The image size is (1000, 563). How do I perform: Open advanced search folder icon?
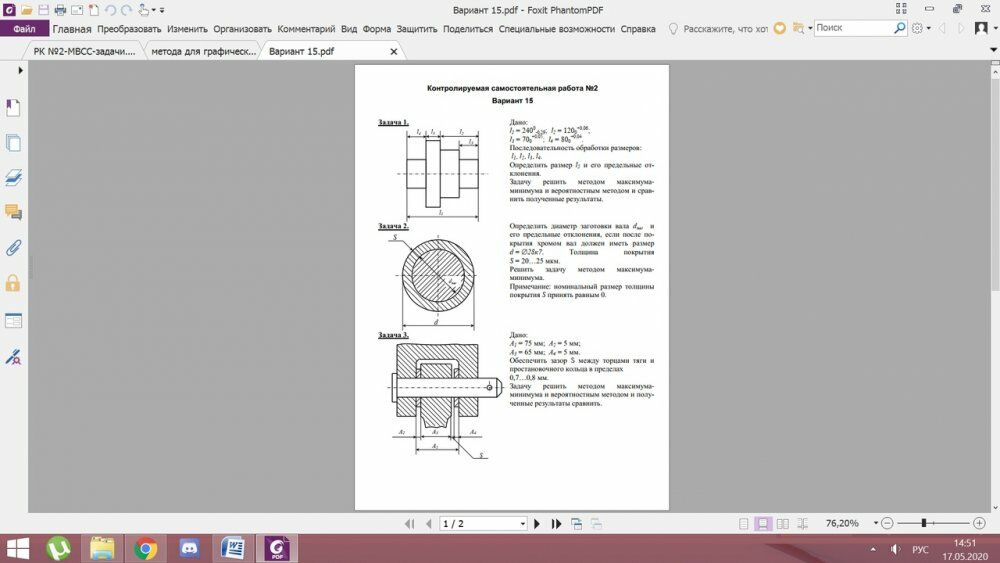798,28
